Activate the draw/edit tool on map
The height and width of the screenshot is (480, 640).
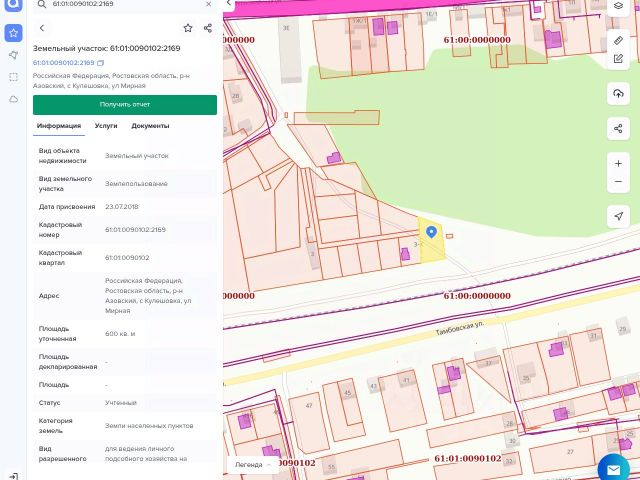[x=618, y=59]
